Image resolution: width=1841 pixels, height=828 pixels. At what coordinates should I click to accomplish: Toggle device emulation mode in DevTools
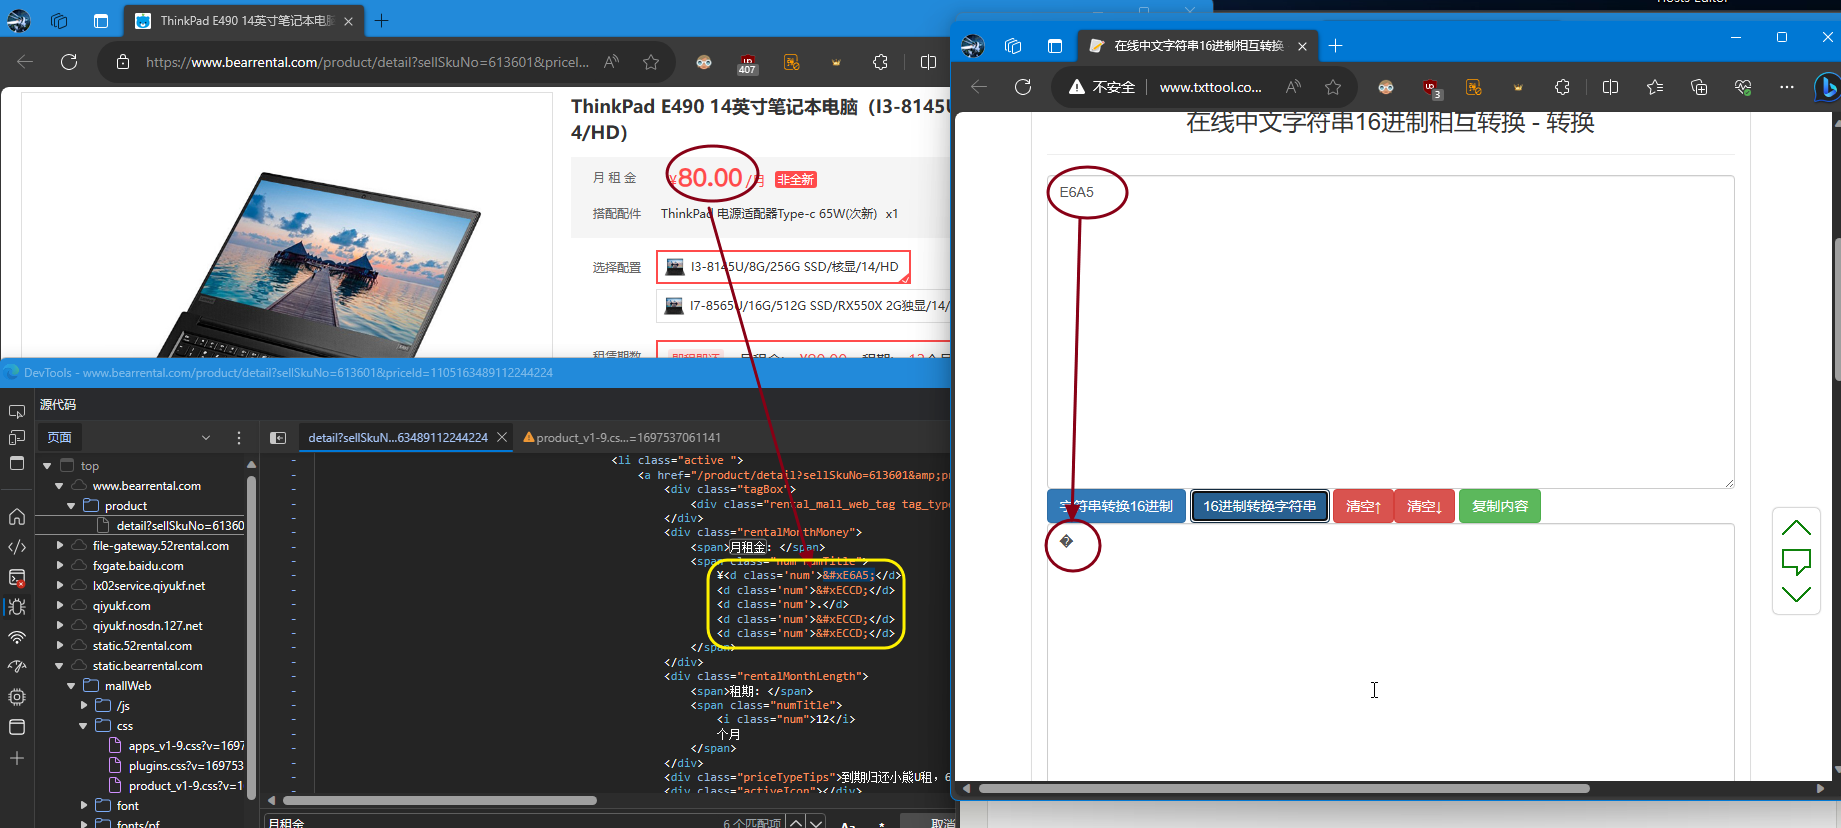(x=17, y=438)
